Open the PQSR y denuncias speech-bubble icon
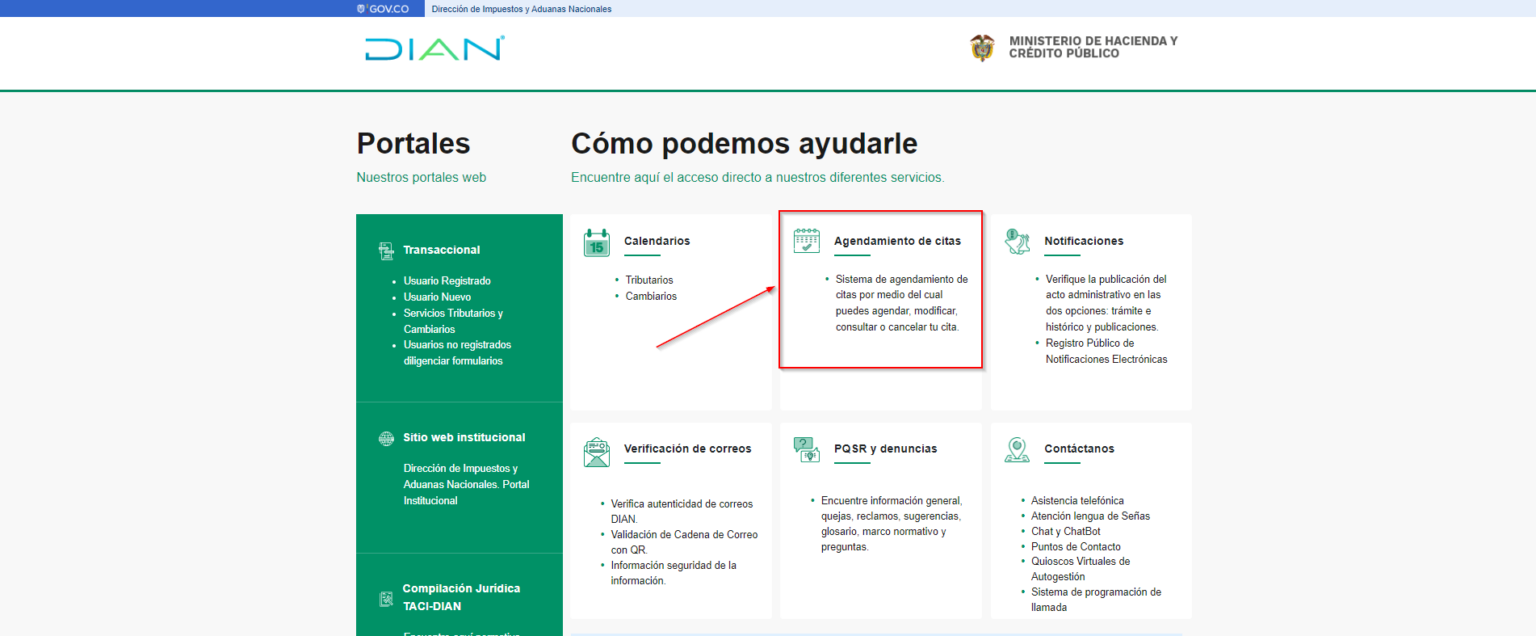Viewport: 1536px width, 636px height. 809,451
